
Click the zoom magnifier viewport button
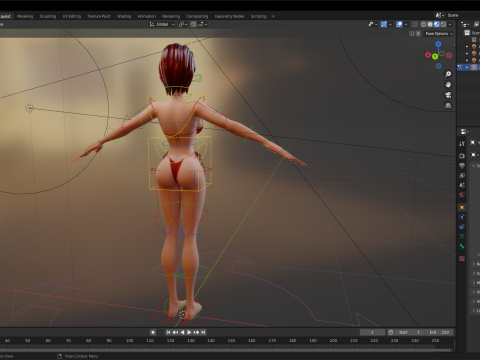coord(448,74)
